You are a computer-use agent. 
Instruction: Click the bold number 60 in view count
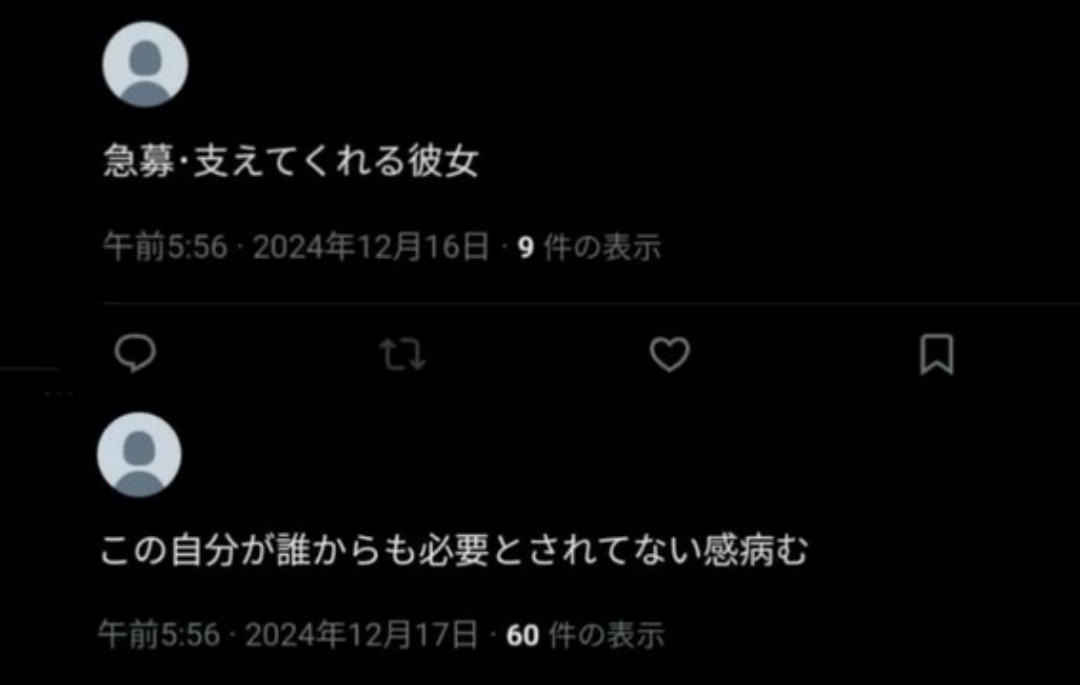click(523, 635)
